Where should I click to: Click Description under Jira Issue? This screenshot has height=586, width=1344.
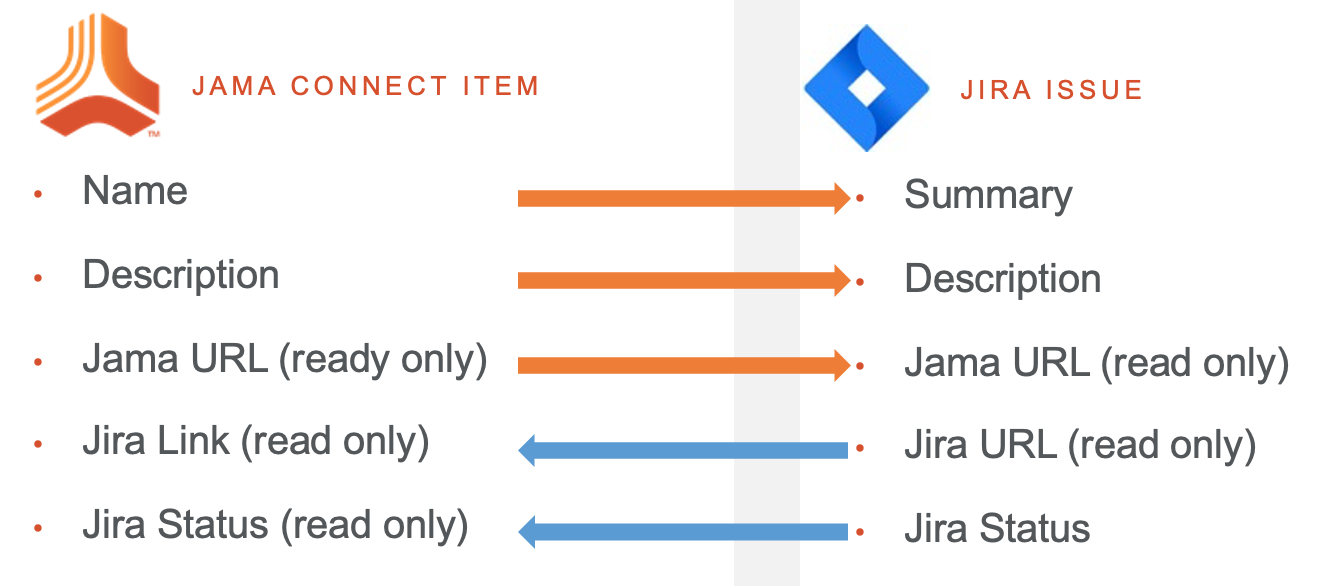(1003, 279)
